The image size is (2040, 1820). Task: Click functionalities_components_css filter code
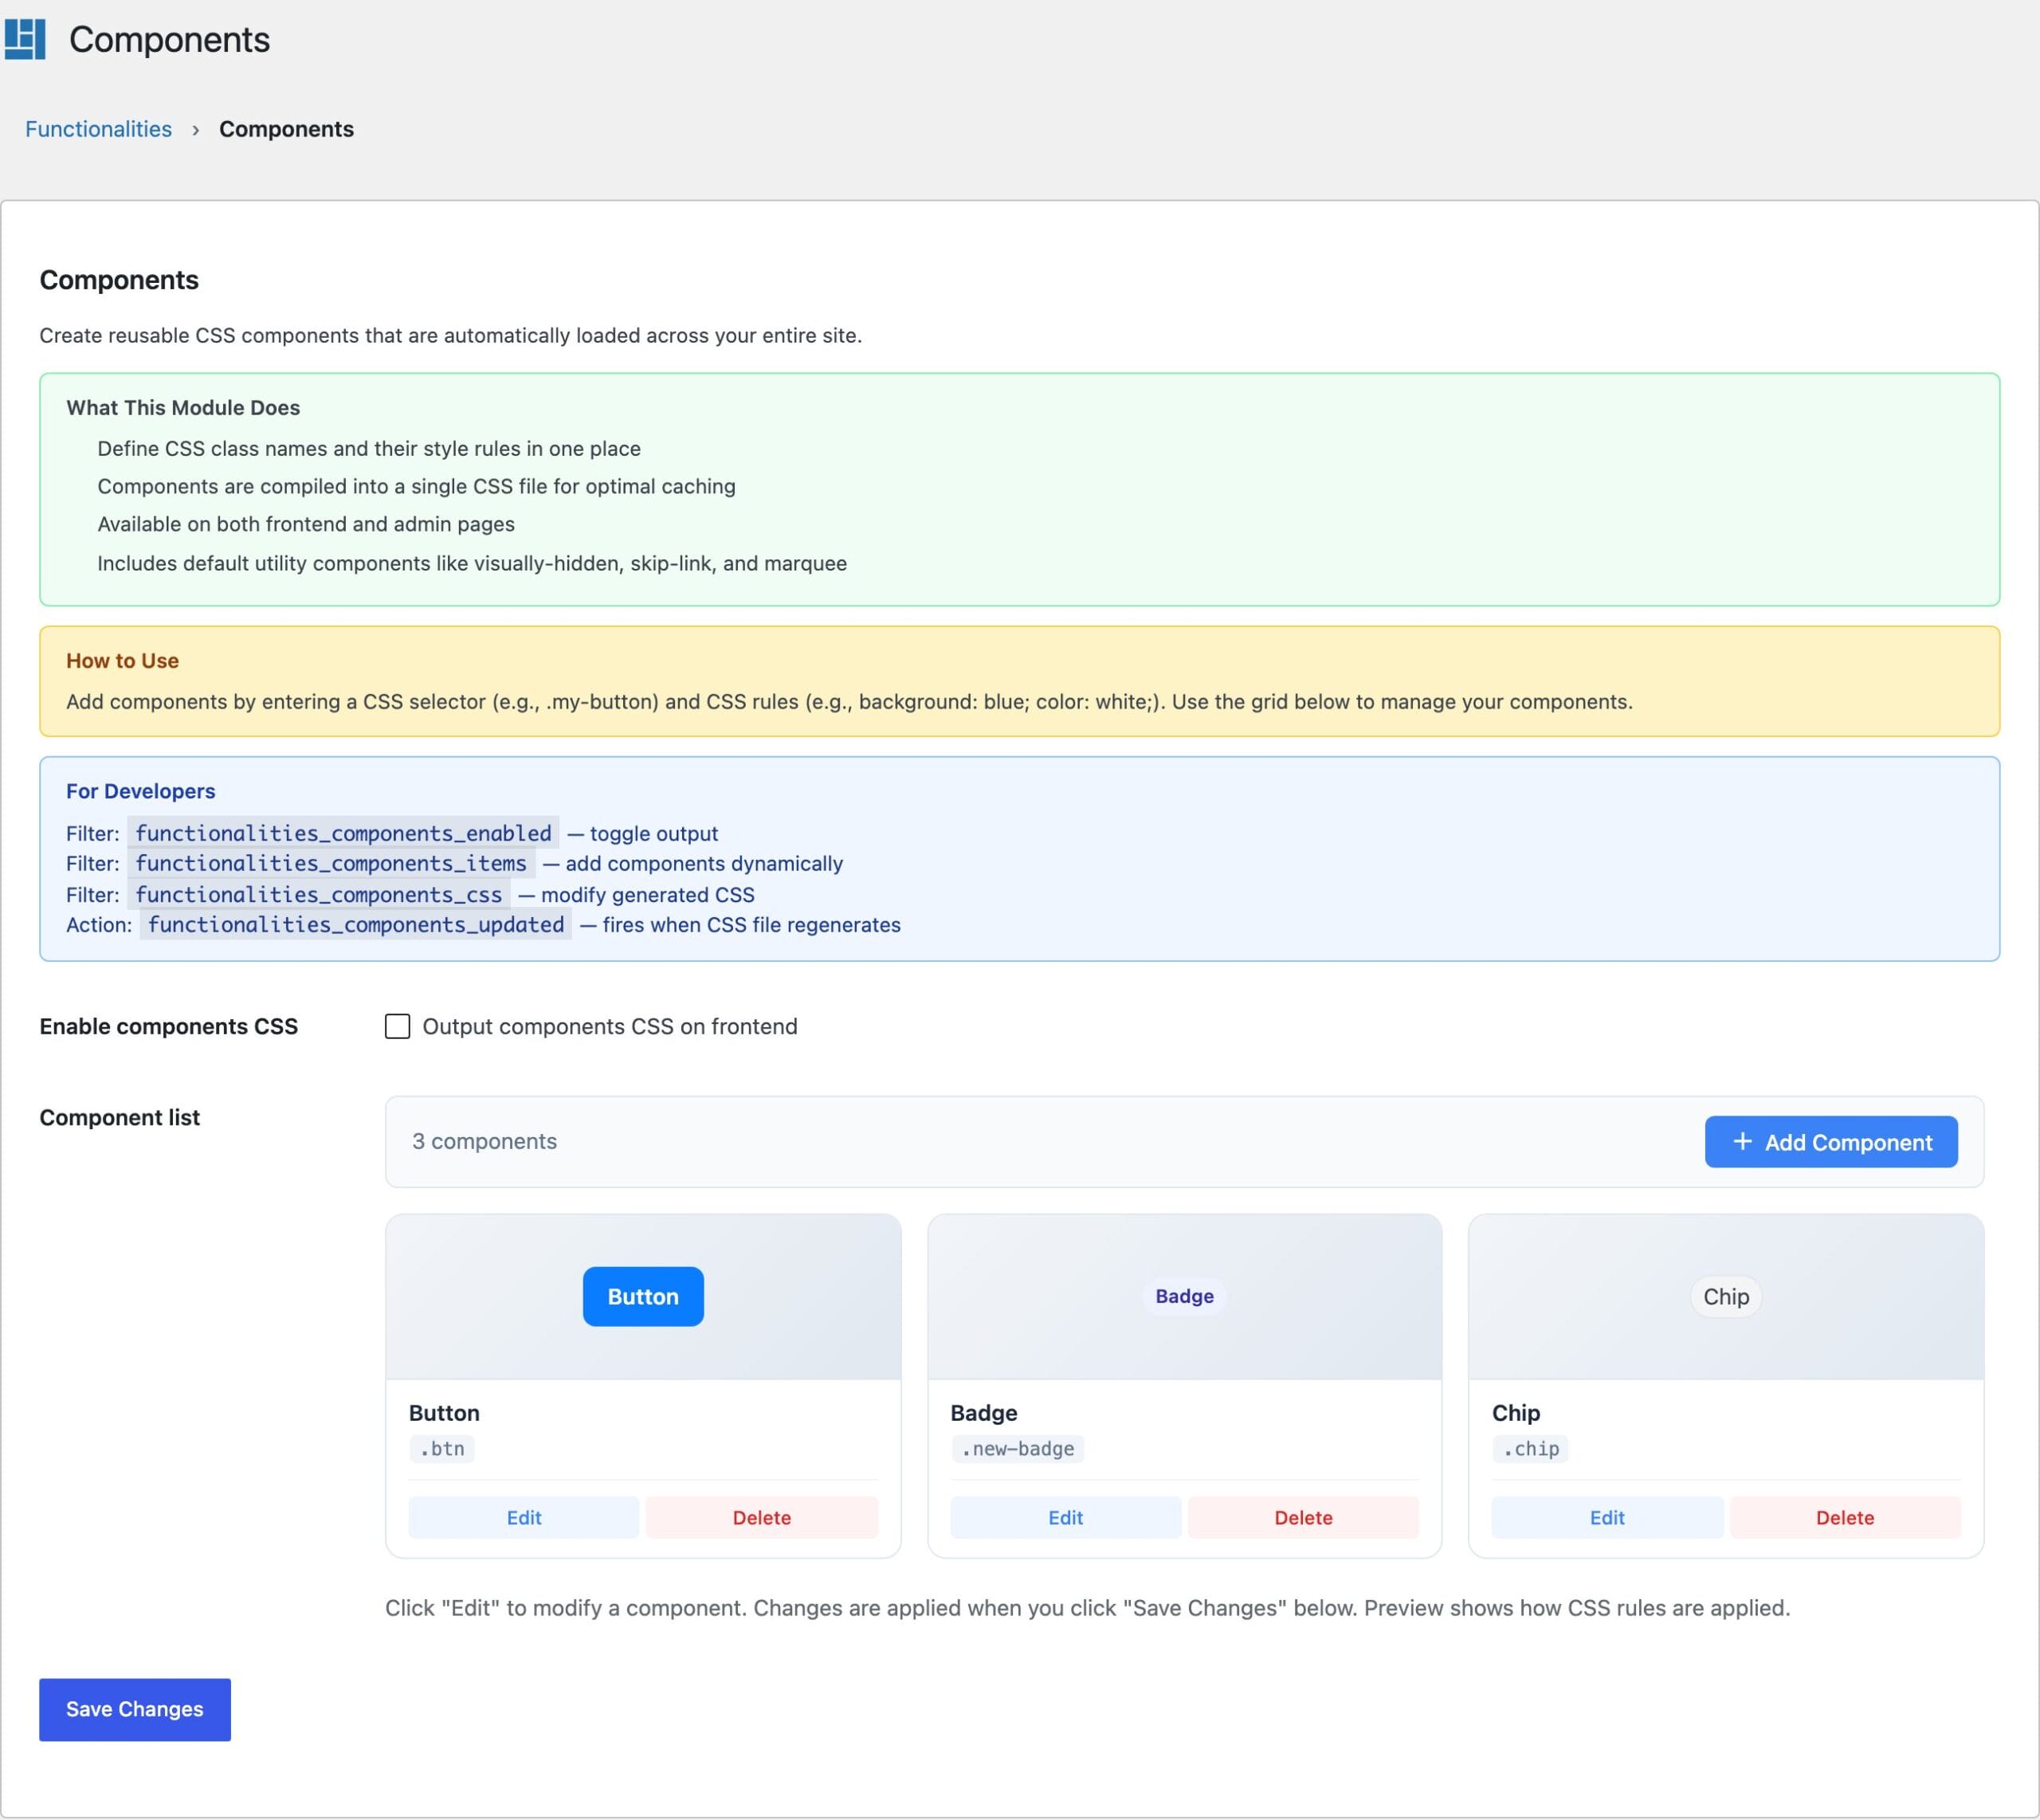(318, 894)
